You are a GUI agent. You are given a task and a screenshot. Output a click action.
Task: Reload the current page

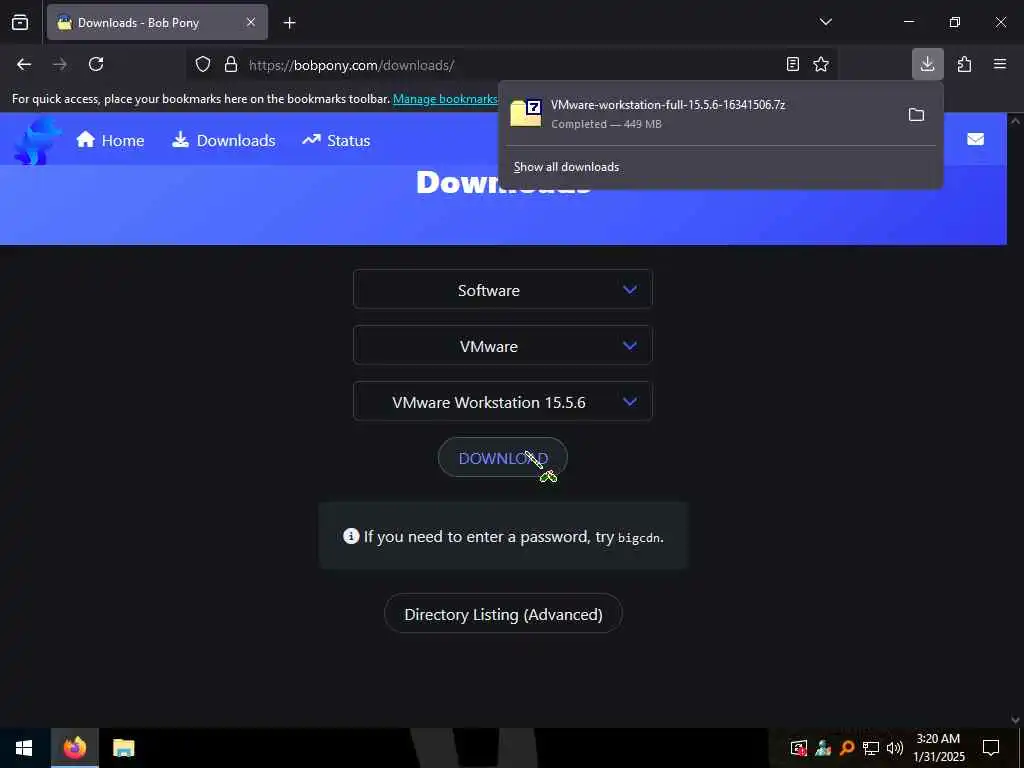point(96,64)
